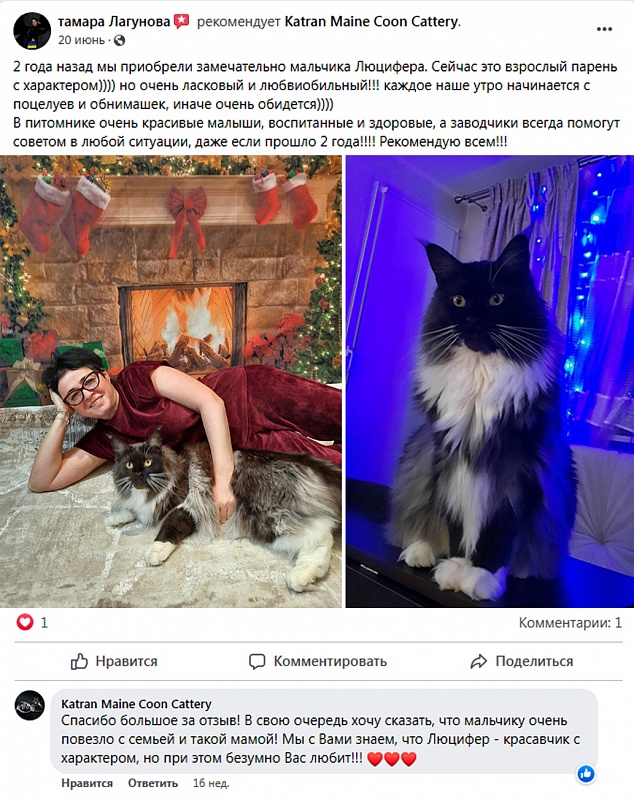Open Katran Maine Coon Cattery page link
Viewport: 634px width, 800px height.
click(372, 21)
